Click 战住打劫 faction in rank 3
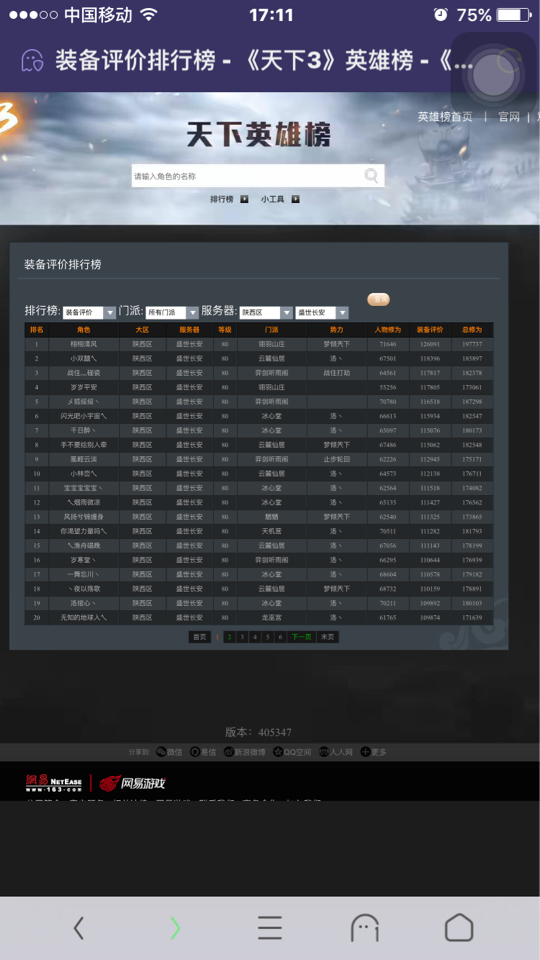 coord(337,372)
